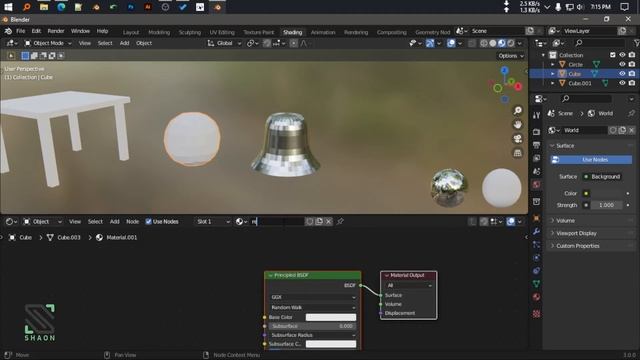Open the Edit menu
The image size is (640, 360).
(36, 31)
